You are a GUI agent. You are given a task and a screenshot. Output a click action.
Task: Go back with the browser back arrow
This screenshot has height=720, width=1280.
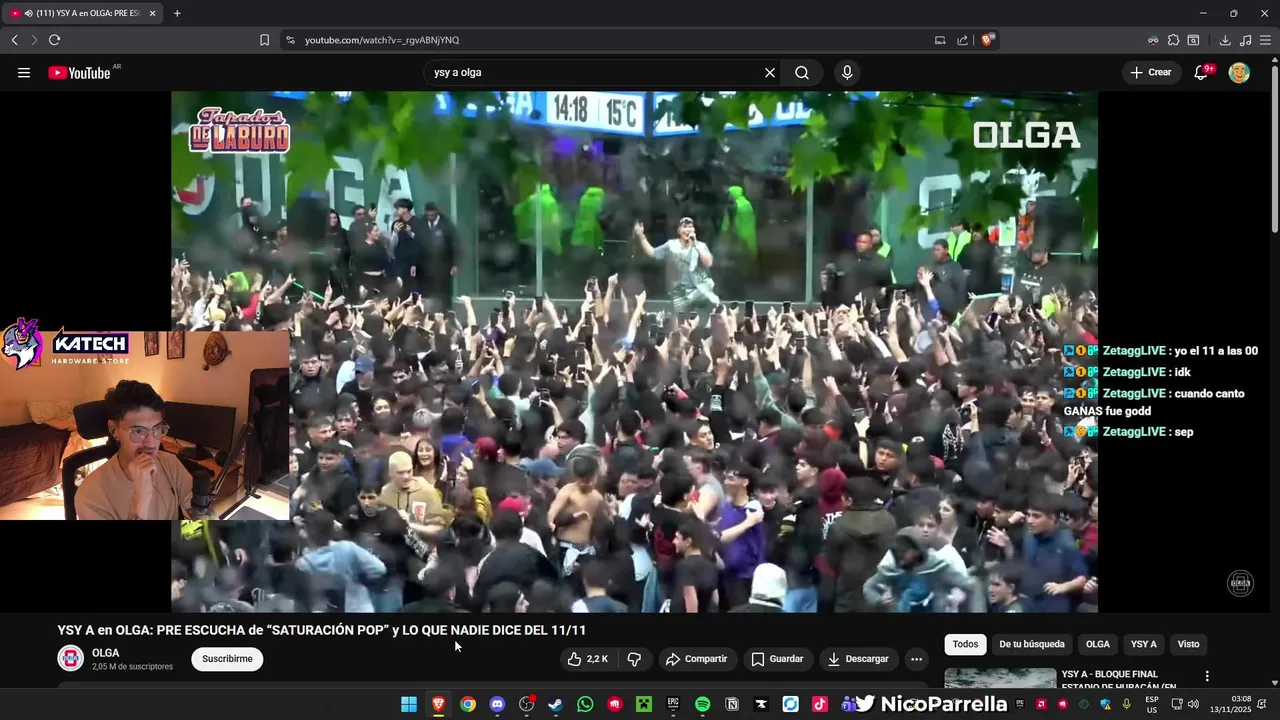15,40
